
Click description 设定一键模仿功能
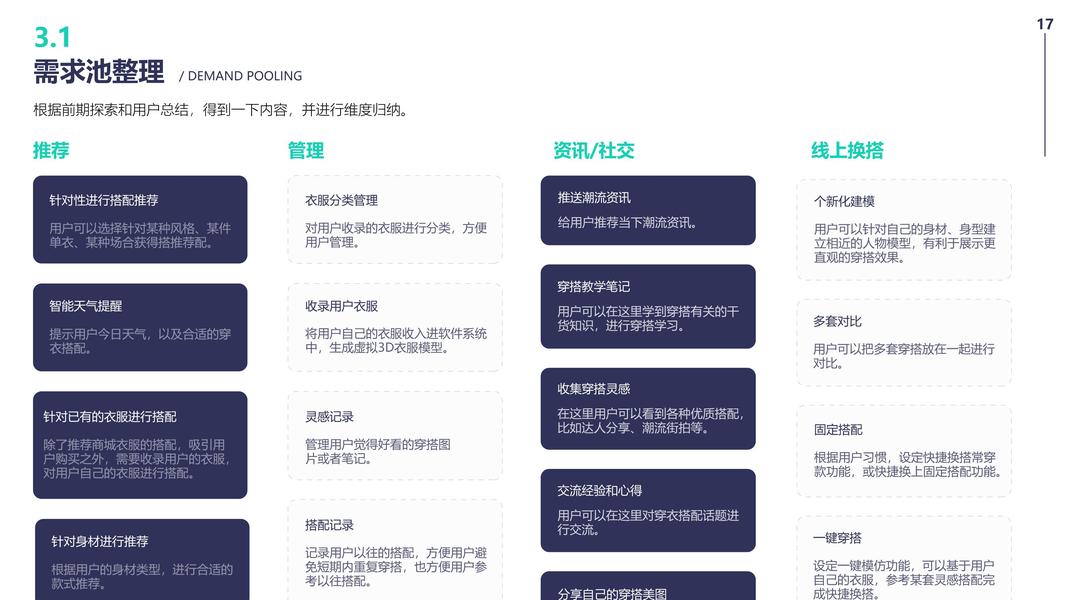(904, 579)
